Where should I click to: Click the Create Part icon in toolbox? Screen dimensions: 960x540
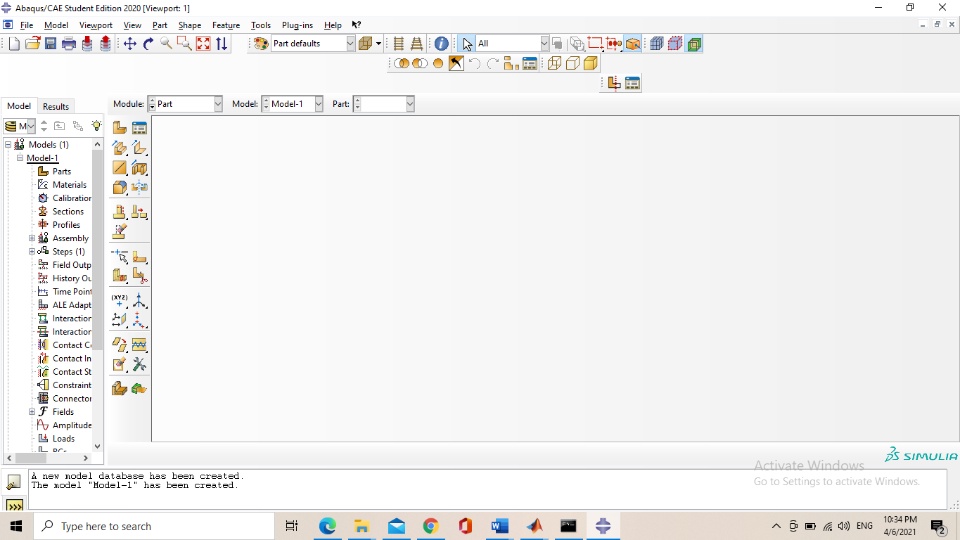(x=119, y=127)
